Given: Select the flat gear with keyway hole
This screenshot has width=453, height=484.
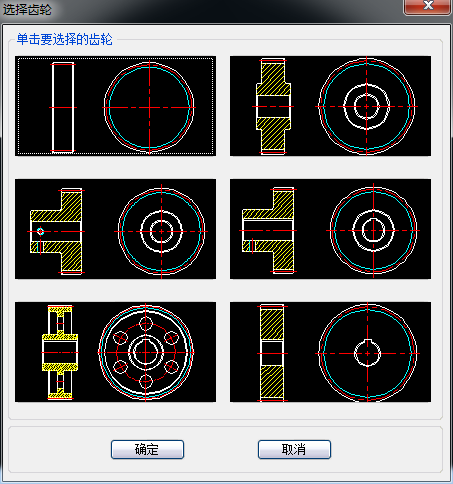Looking at the screenshot, I should 330,352.
